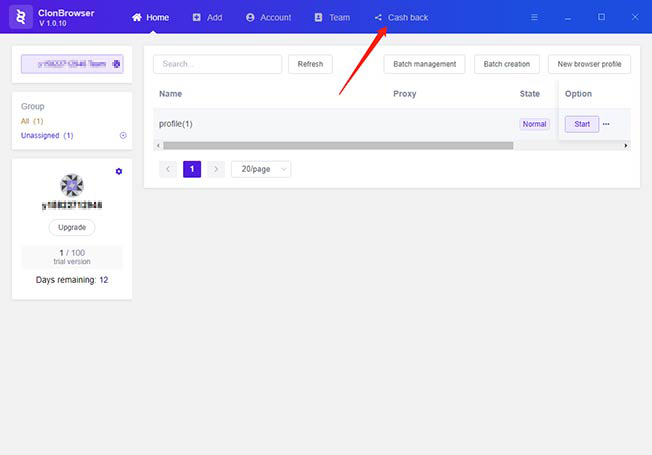Open Batch creation

pos(507,64)
